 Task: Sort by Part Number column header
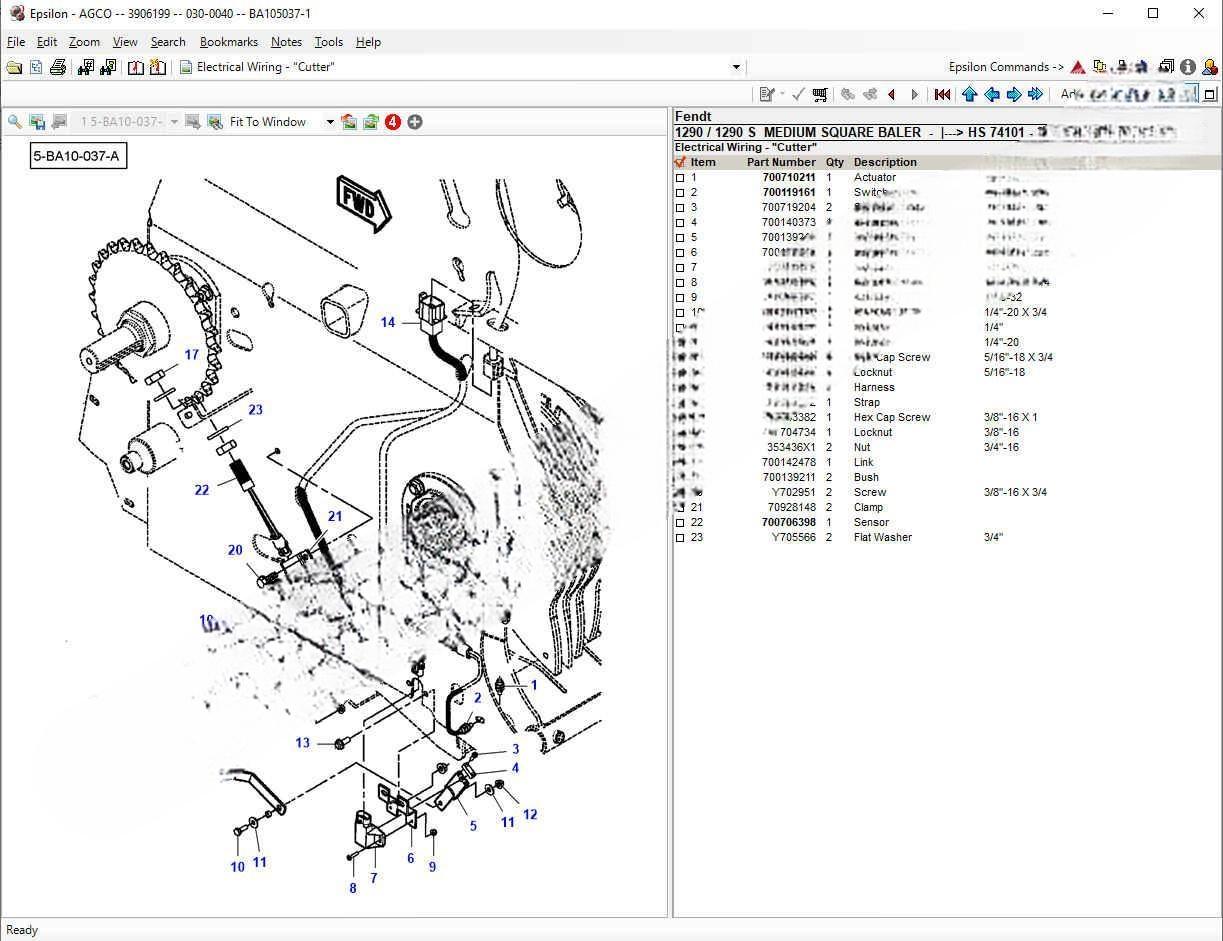[781, 162]
